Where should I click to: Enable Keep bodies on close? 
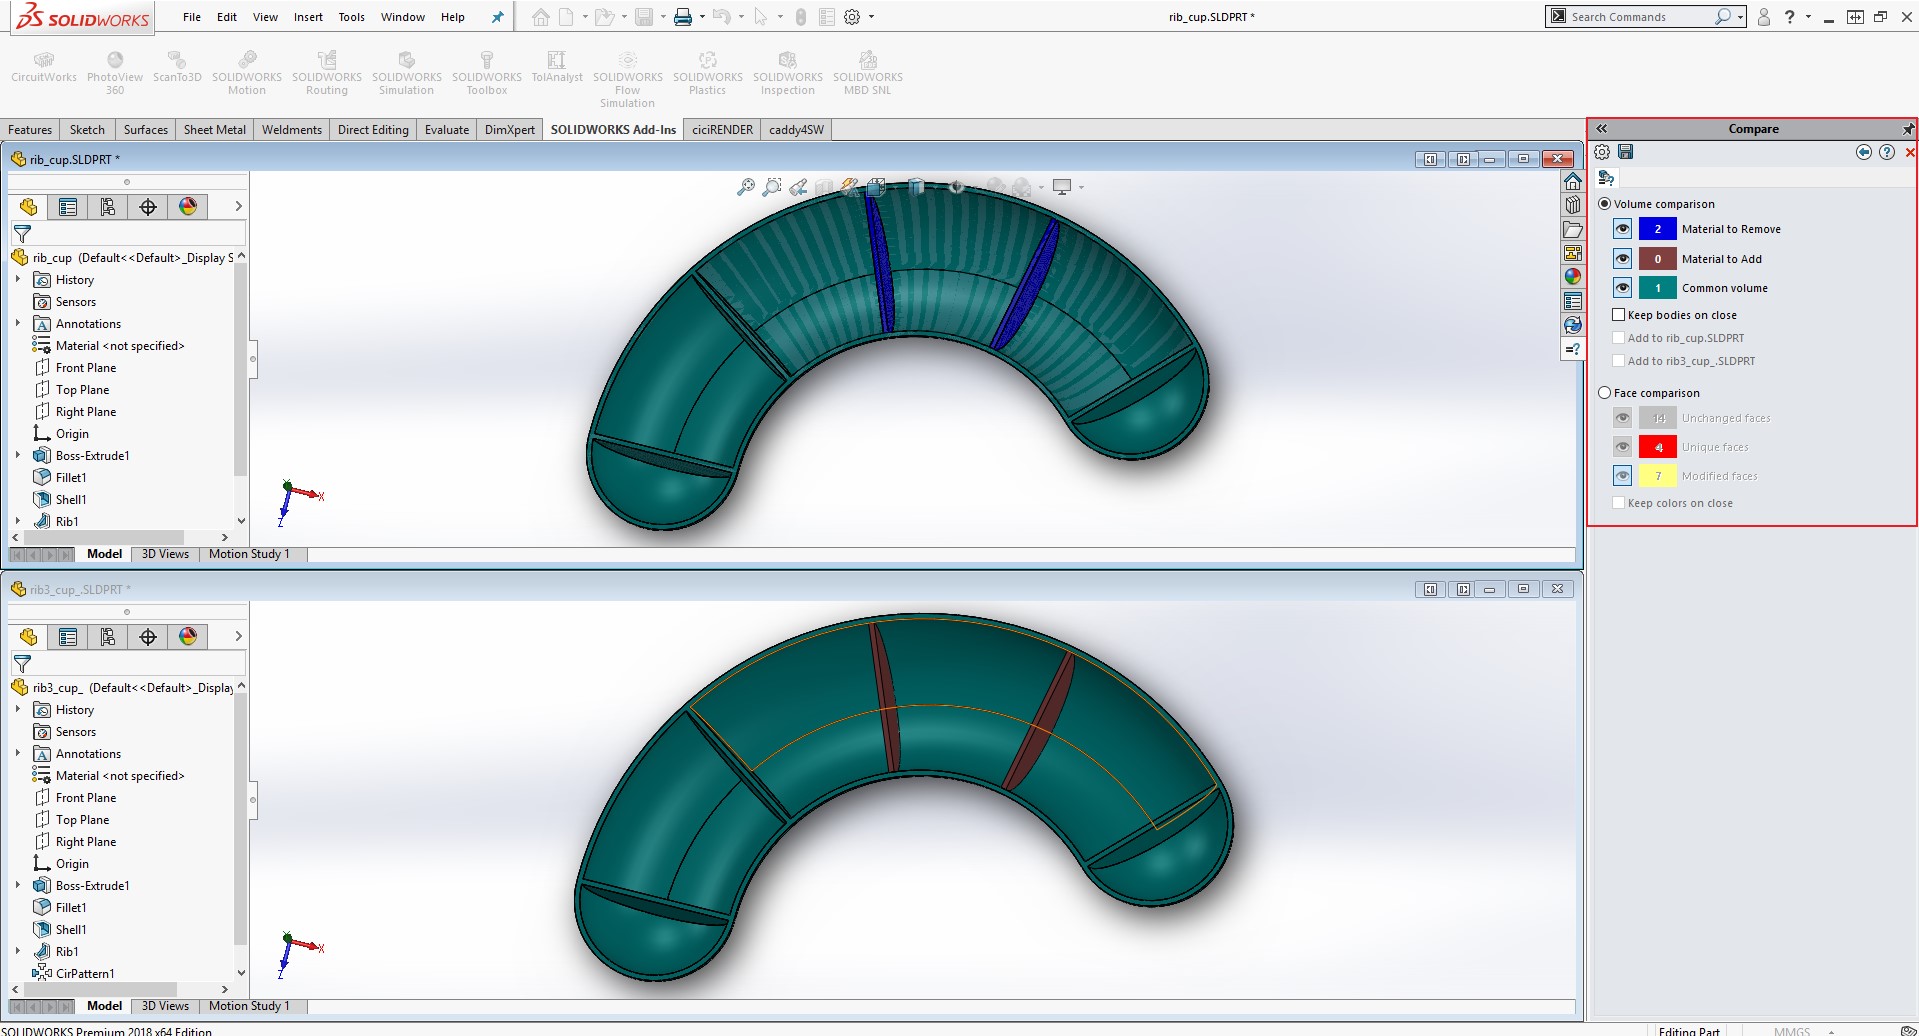pos(1619,315)
